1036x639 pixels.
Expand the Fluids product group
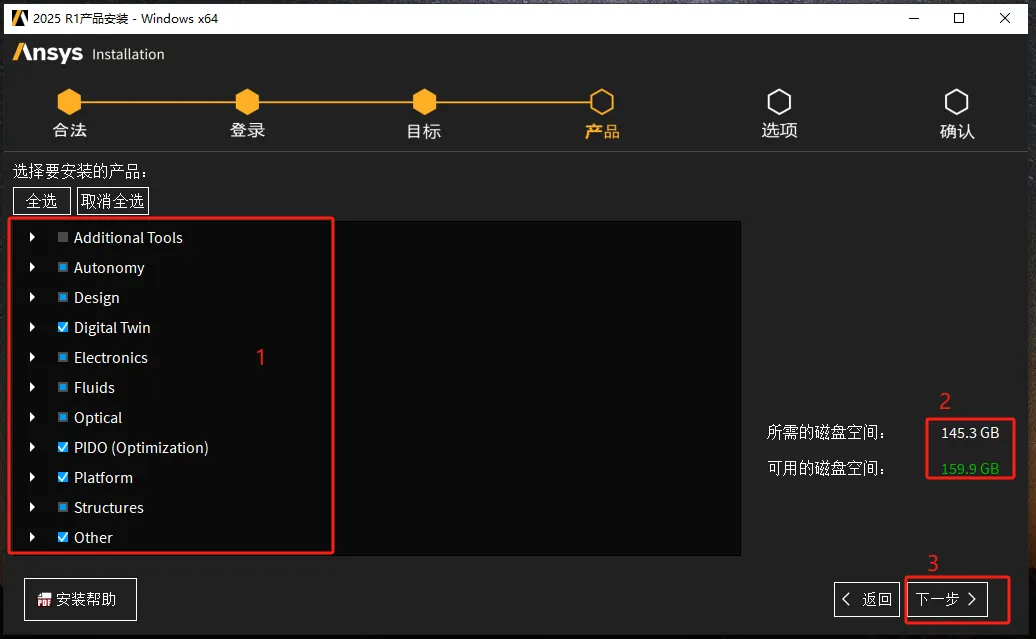(x=32, y=387)
